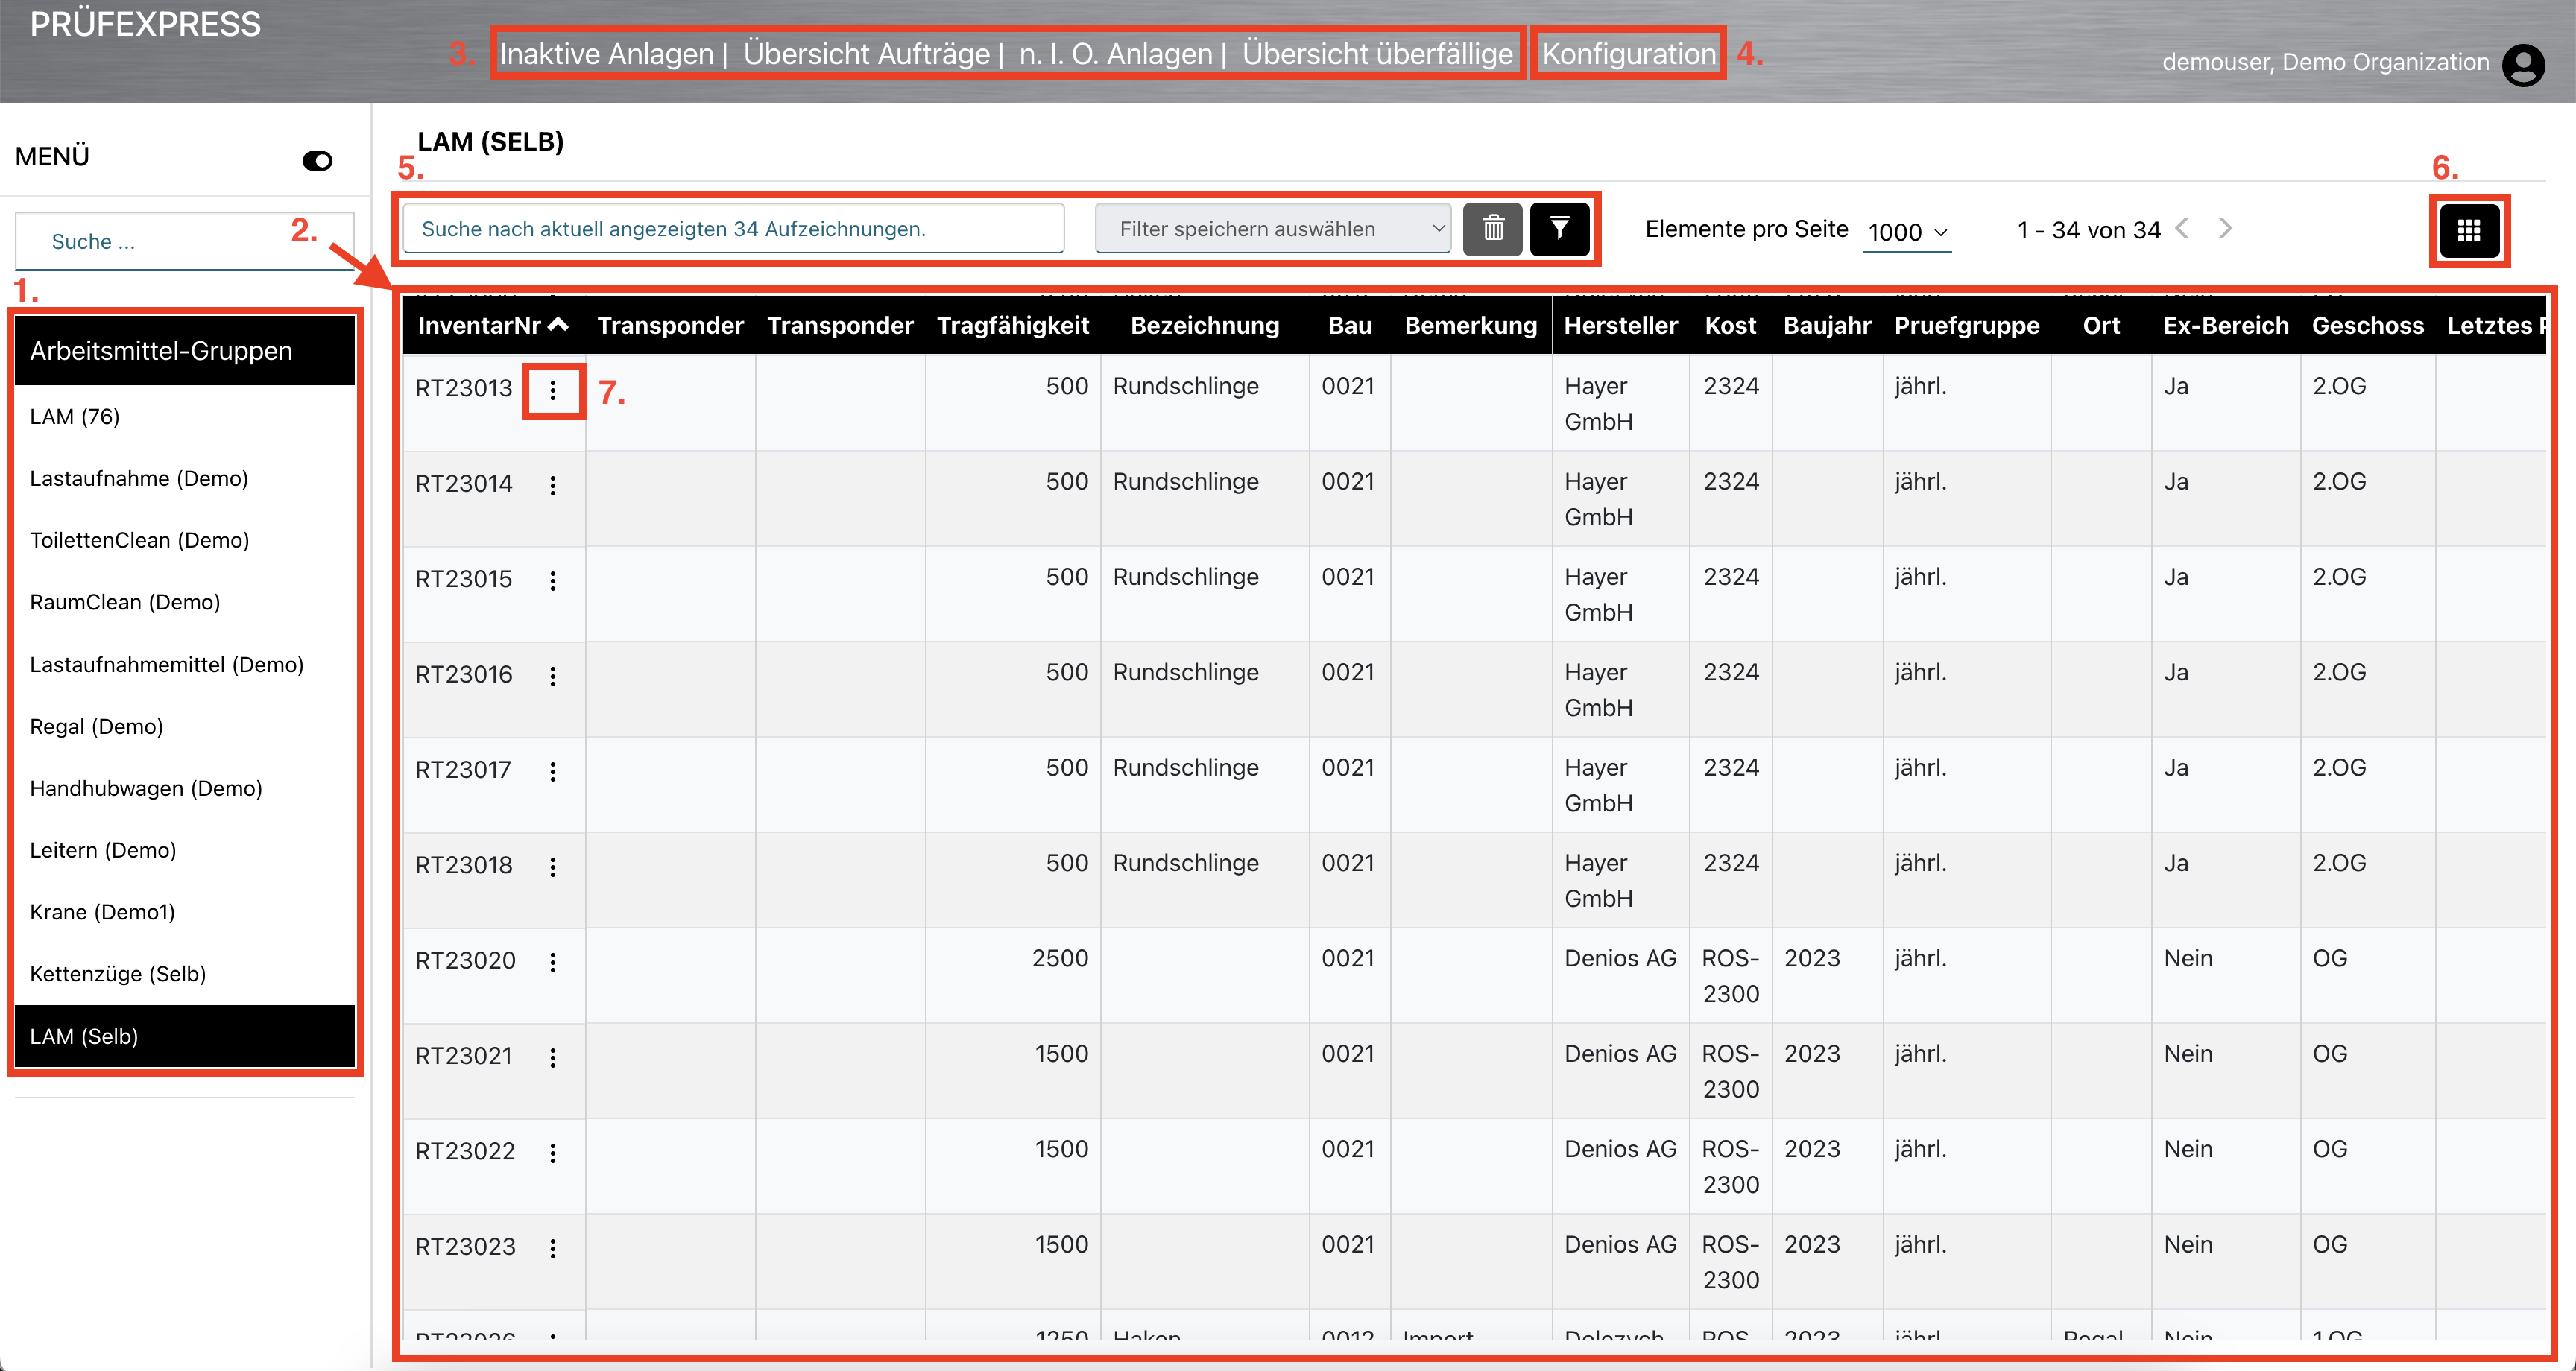The height and width of the screenshot is (1371, 2576).
Task: Select LAM (76) in the sidebar
Action: tap(185, 417)
